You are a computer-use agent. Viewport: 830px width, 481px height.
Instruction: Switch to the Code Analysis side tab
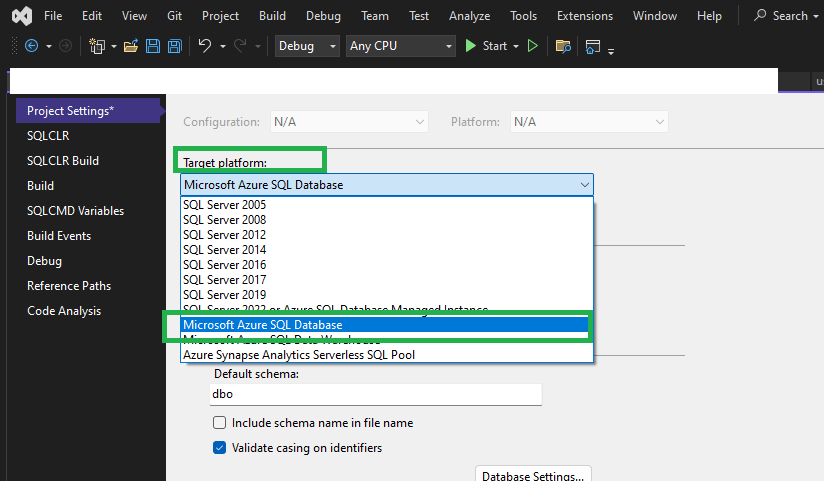point(64,311)
